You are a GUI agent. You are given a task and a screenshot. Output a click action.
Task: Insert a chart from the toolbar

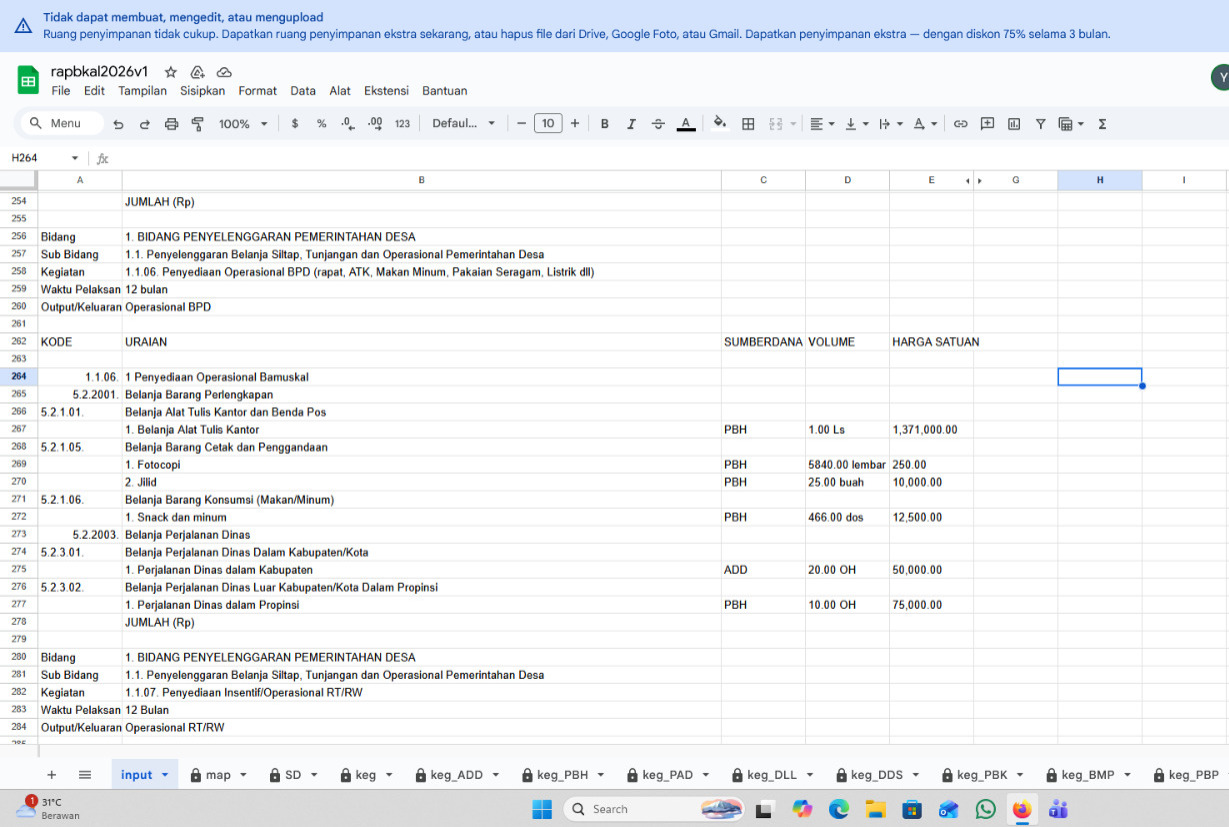point(1014,124)
